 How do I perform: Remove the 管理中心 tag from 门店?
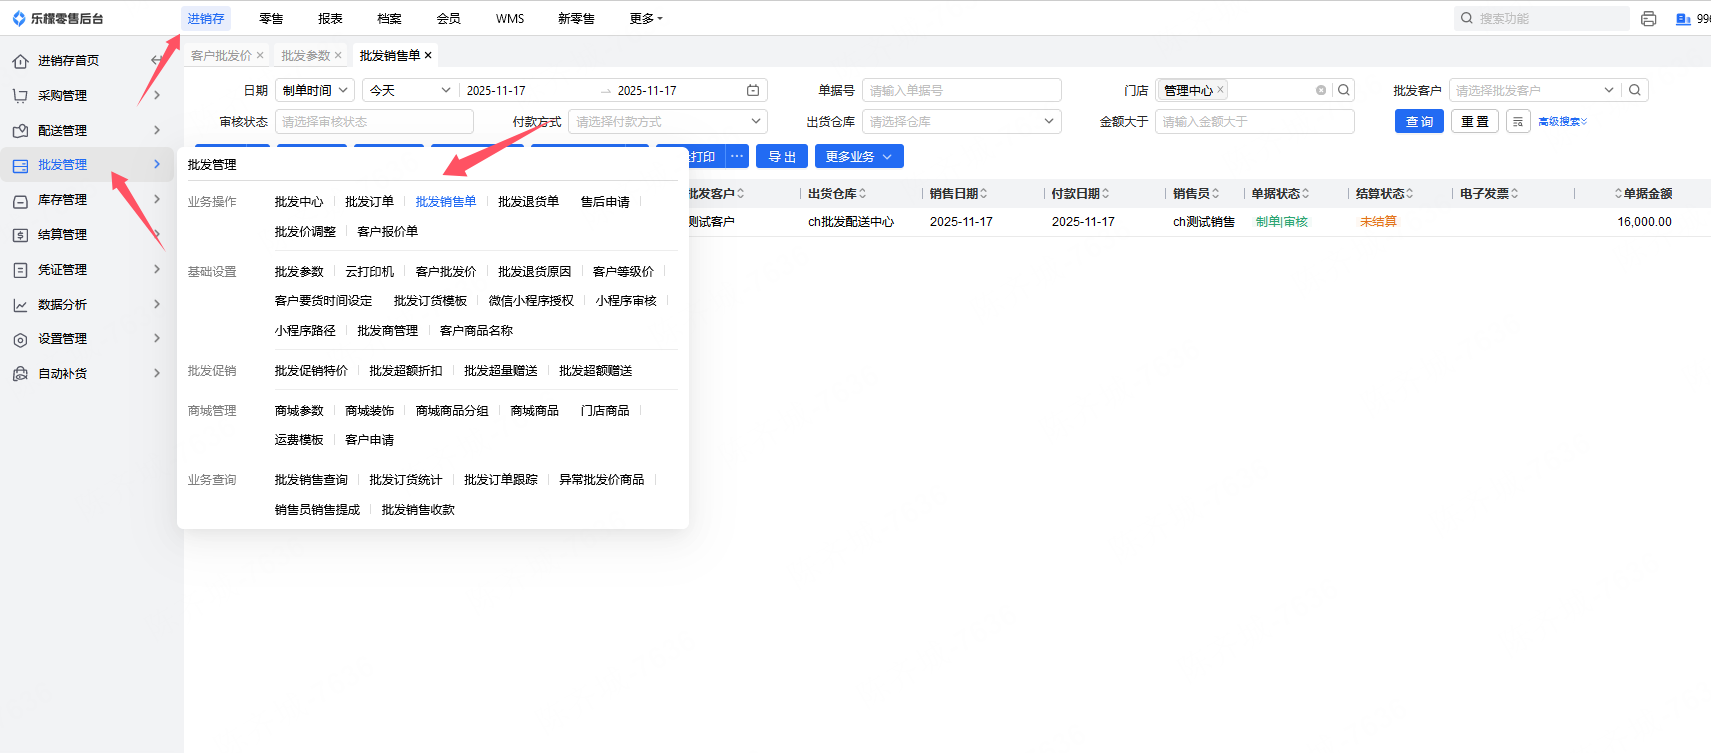click(x=1220, y=90)
